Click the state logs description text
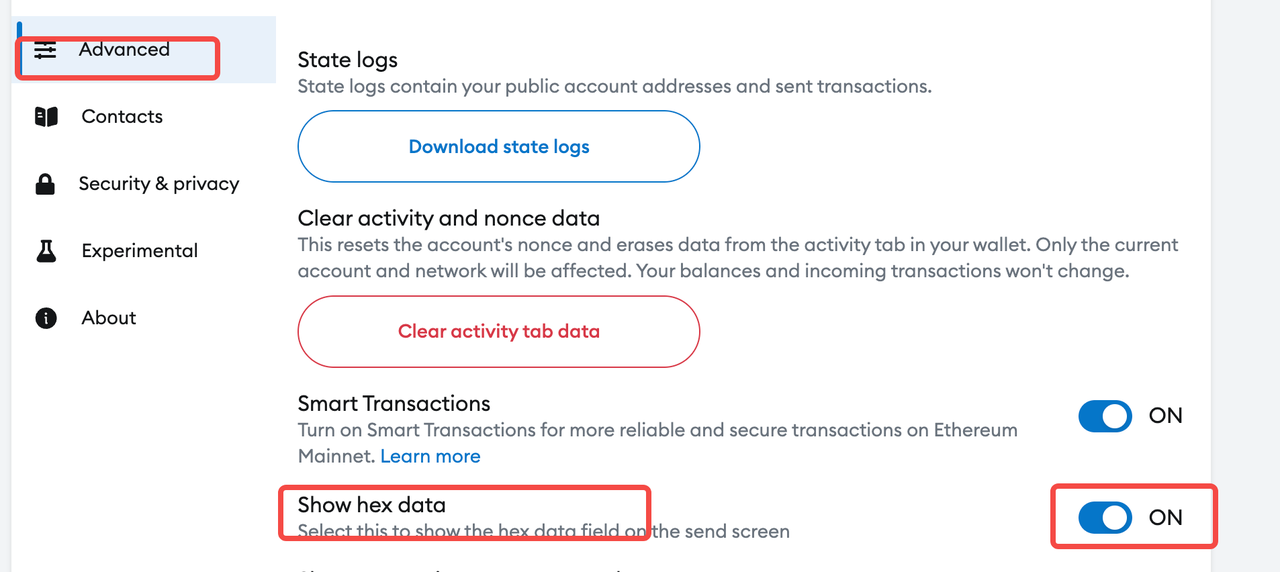This screenshot has height=572, width=1280. [x=614, y=87]
